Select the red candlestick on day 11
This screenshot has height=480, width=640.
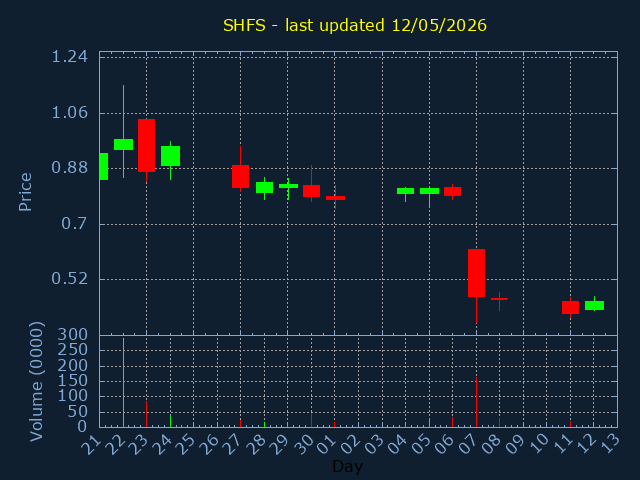pyautogui.click(x=570, y=307)
